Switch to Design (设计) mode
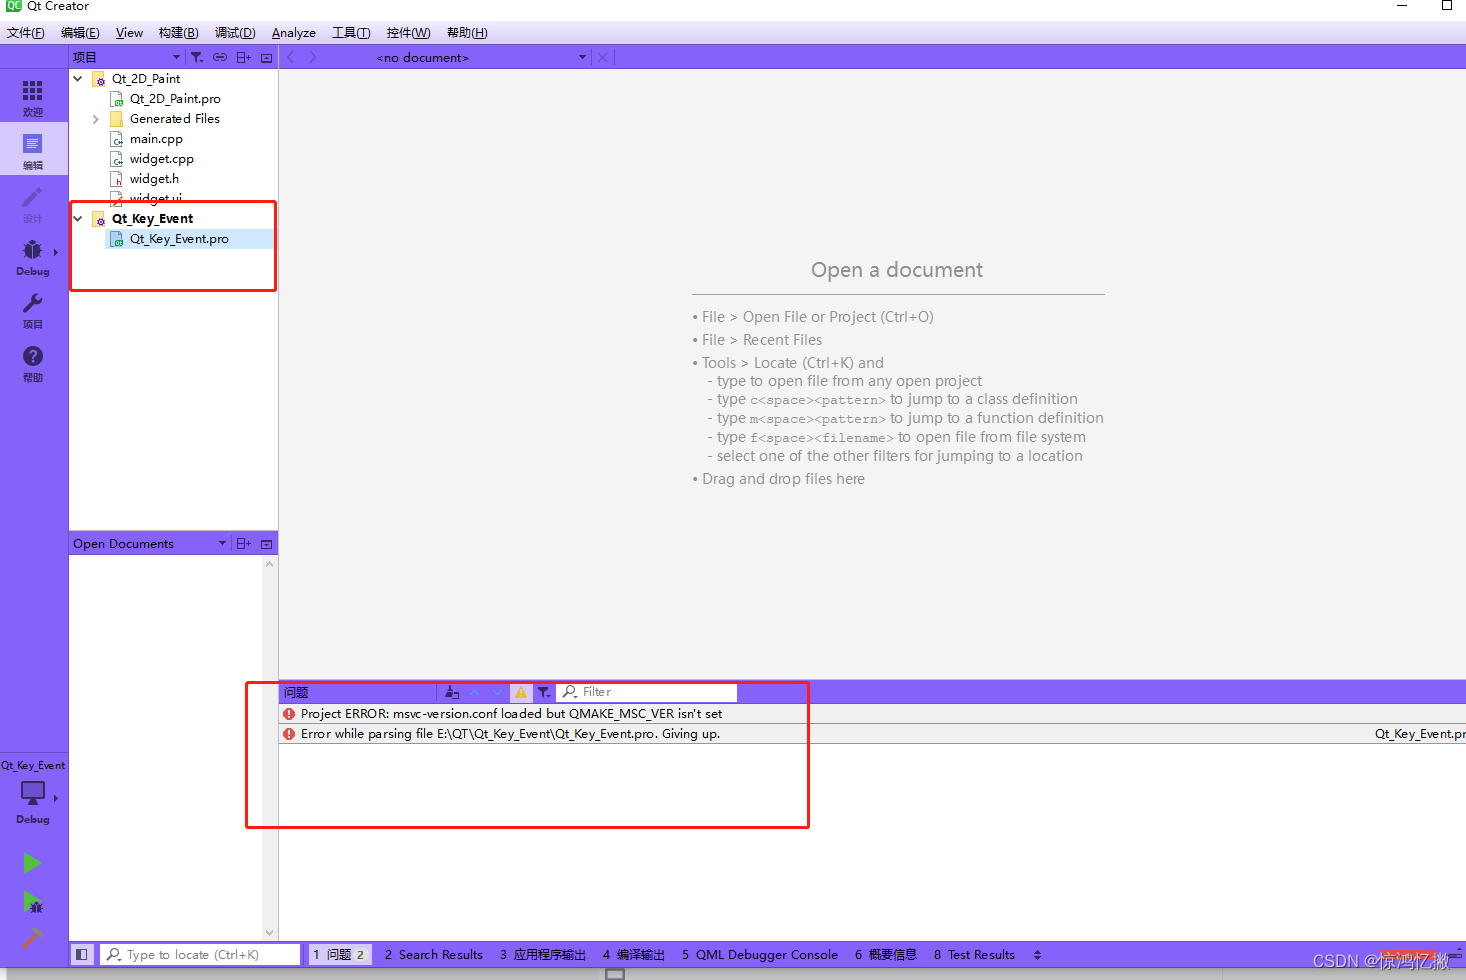The image size is (1466, 980). pyautogui.click(x=33, y=204)
